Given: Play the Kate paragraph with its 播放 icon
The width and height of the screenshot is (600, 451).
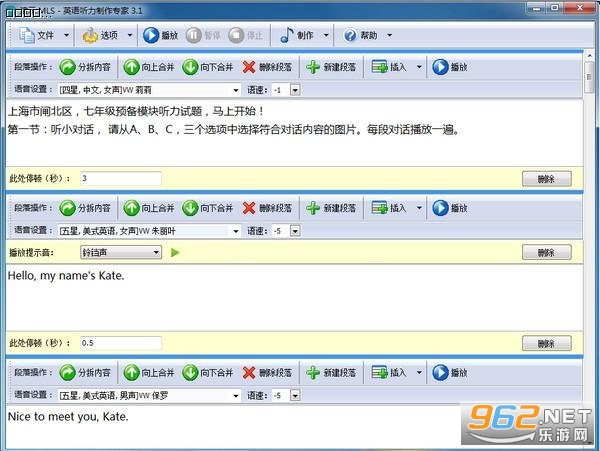Looking at the screenshot, I should click(x=450, y=208).
